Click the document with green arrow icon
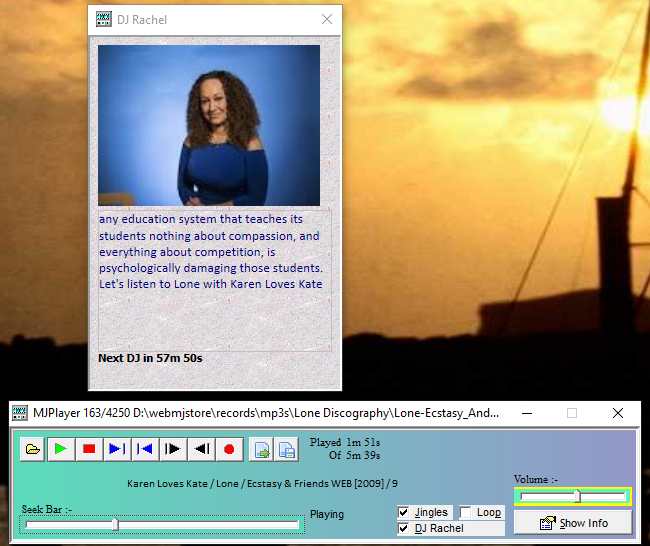650x546 pixels. tap(261, 449)
